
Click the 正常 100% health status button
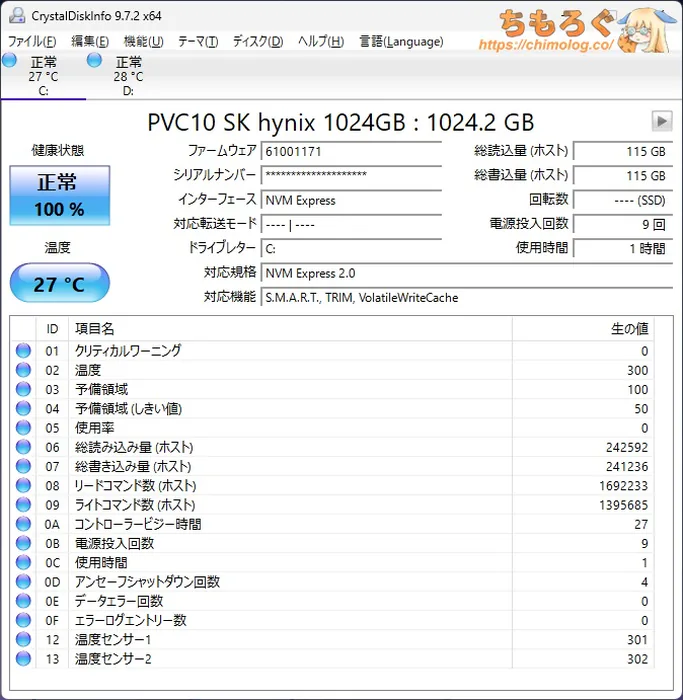tap(60, 195)
